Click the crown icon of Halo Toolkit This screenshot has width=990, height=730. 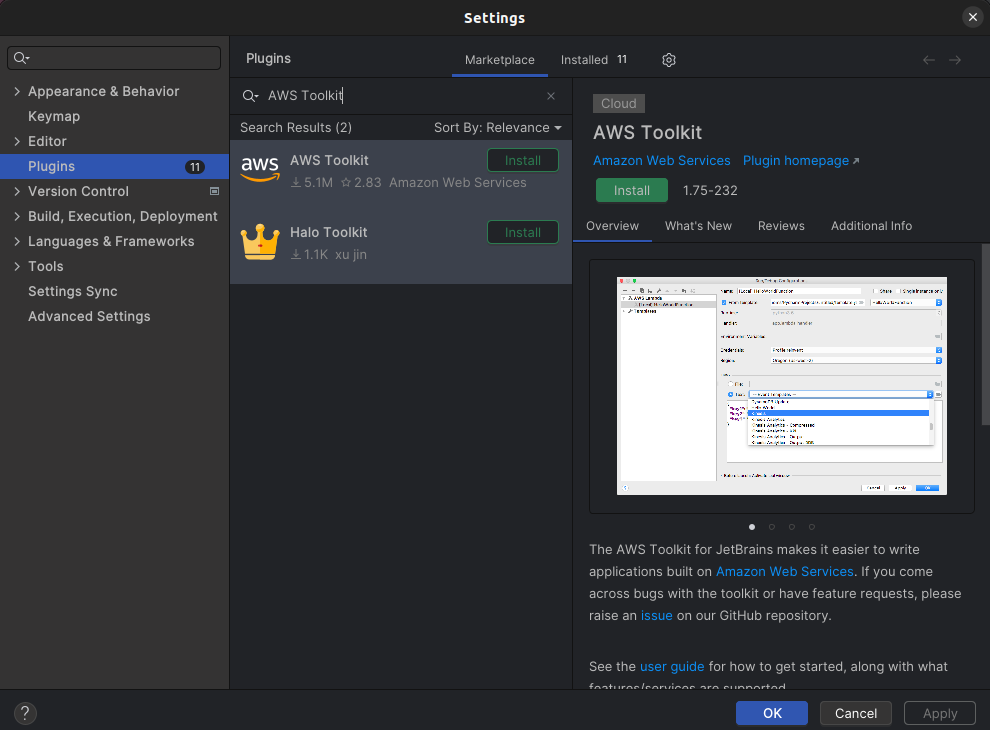[x=260, y=242]
